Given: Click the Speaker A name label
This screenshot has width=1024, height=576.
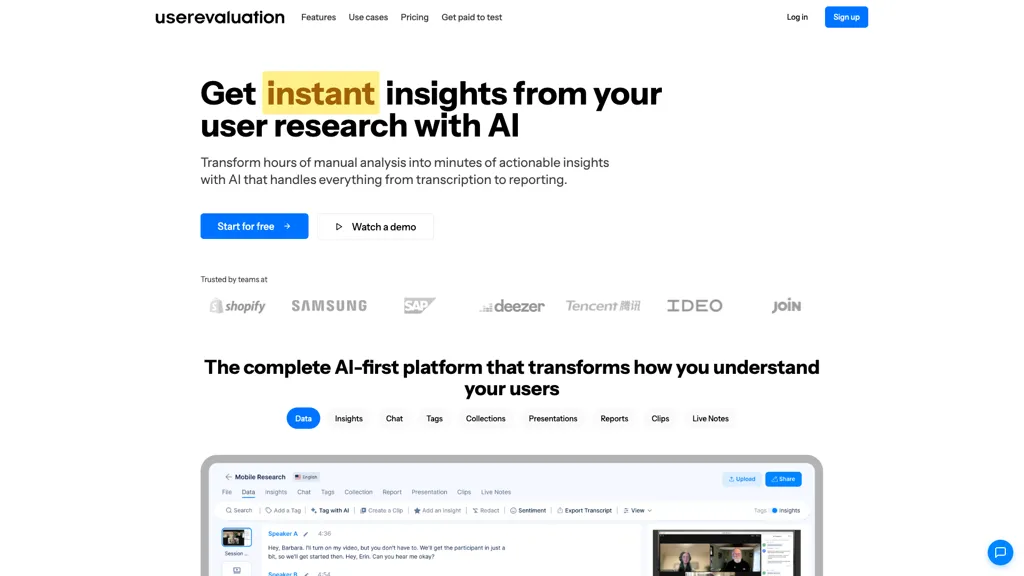Looking at the screenshot, I should click(x=283, y=534).
